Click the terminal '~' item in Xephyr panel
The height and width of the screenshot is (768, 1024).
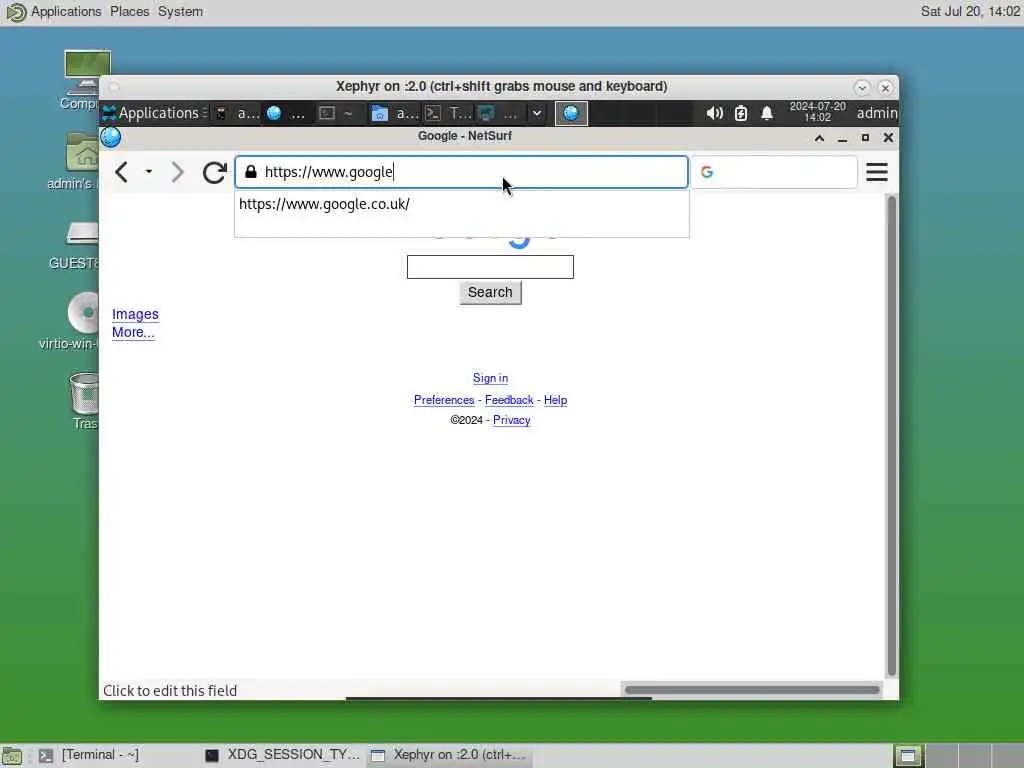338,113
